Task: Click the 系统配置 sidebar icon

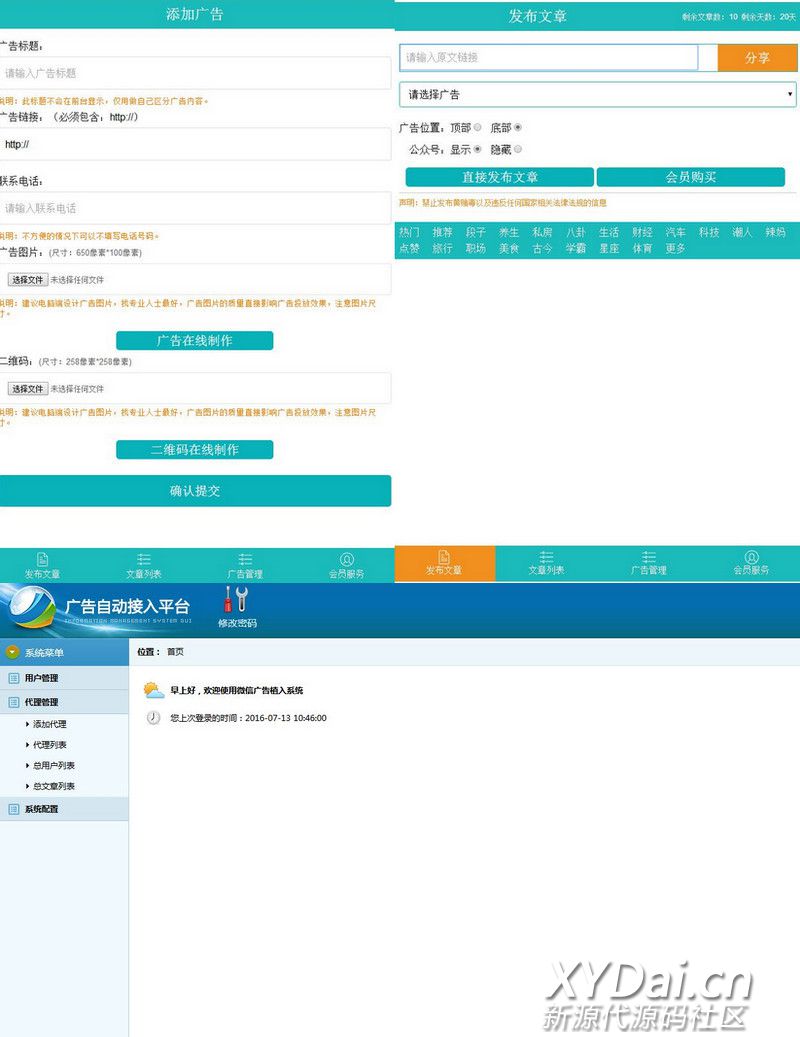Action: pyautogui.click(x=14, y=809)
